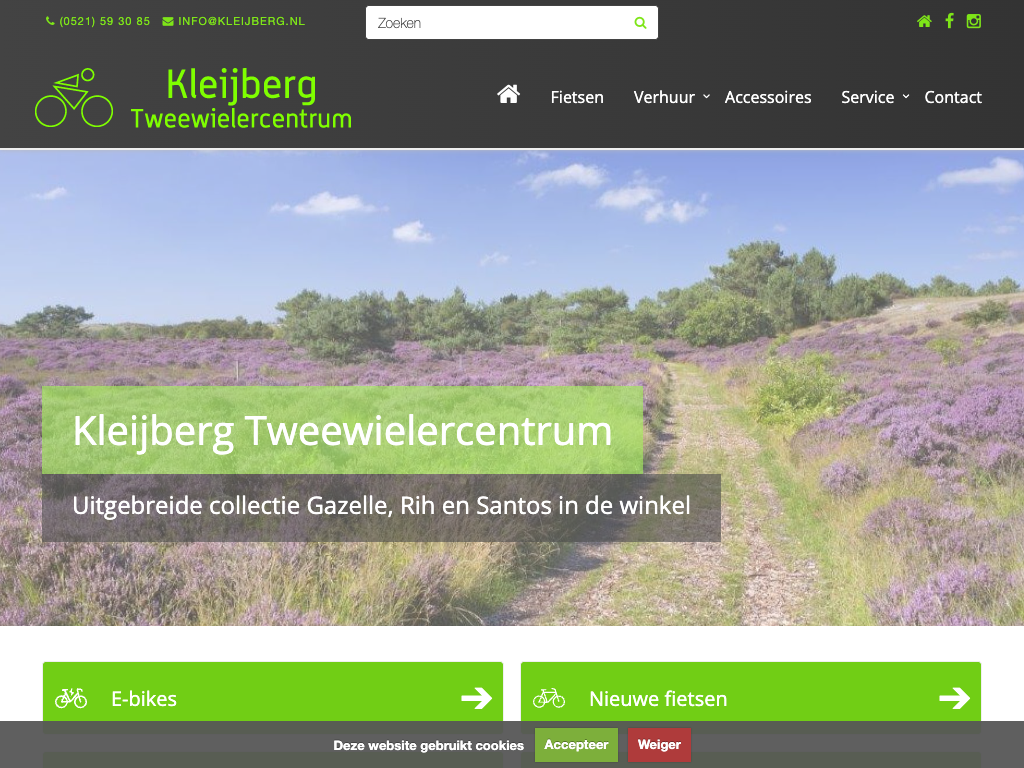Click the small green home icon top right

point(924,21)
